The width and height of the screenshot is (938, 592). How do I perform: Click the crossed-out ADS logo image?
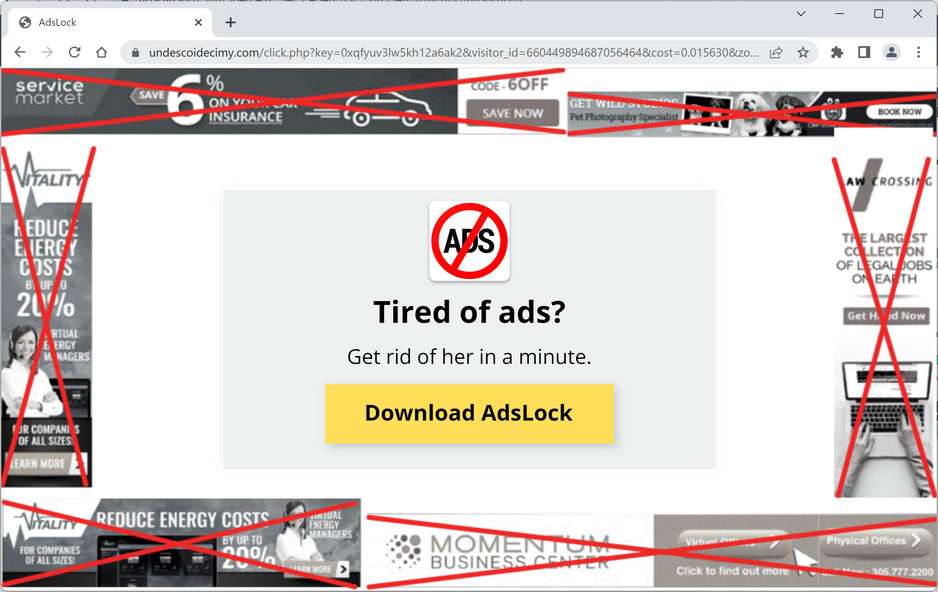tap(470, 241)
